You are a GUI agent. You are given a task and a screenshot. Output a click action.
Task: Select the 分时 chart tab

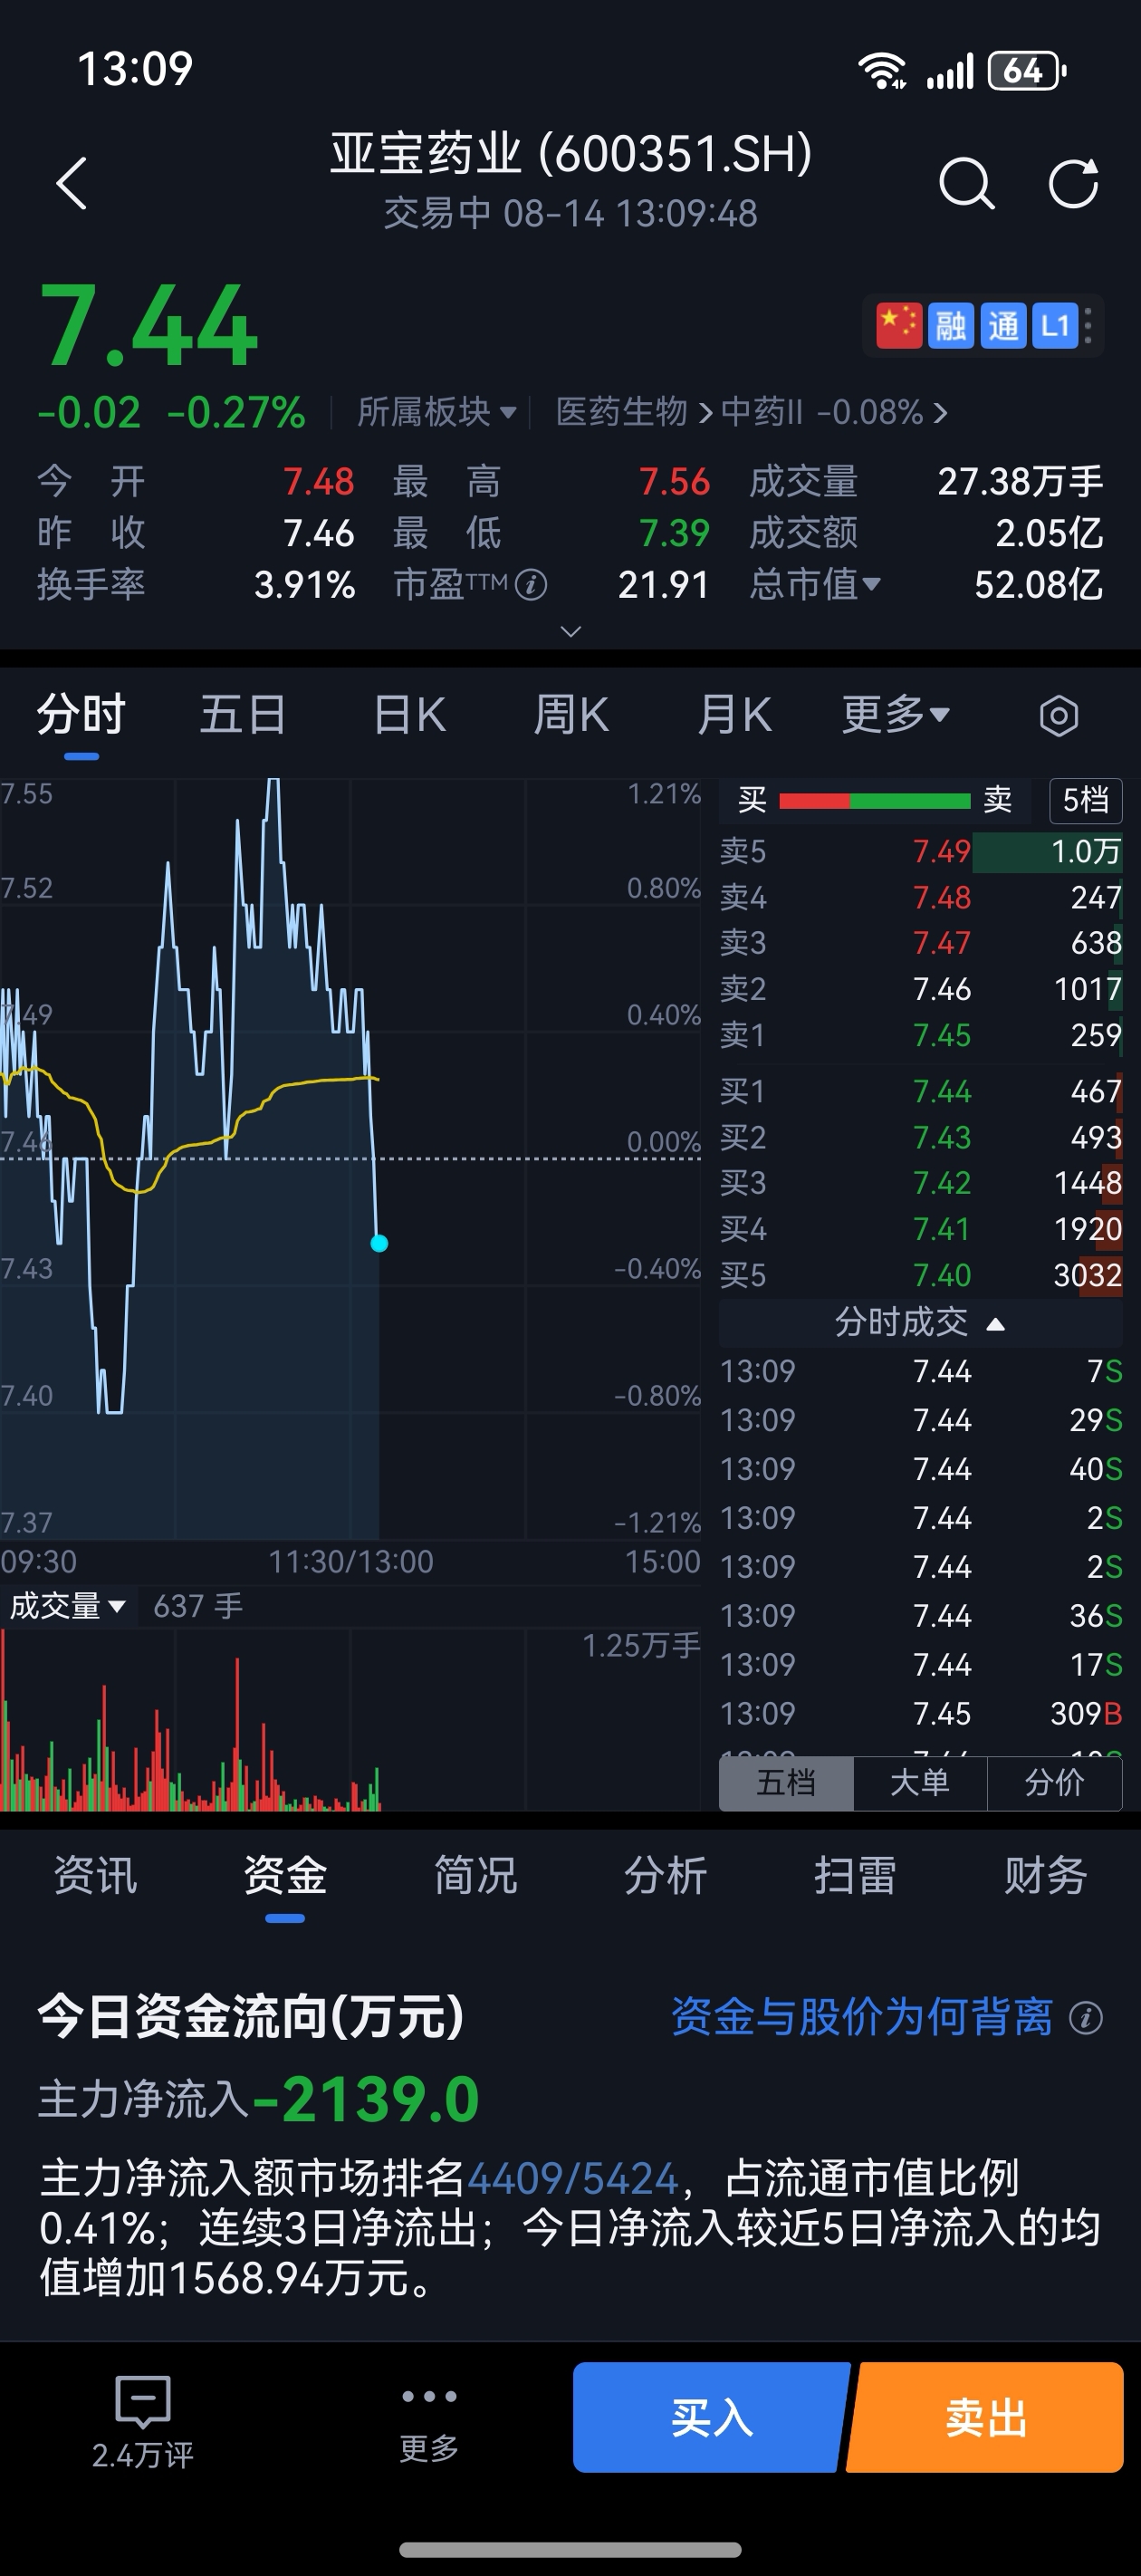81,715
